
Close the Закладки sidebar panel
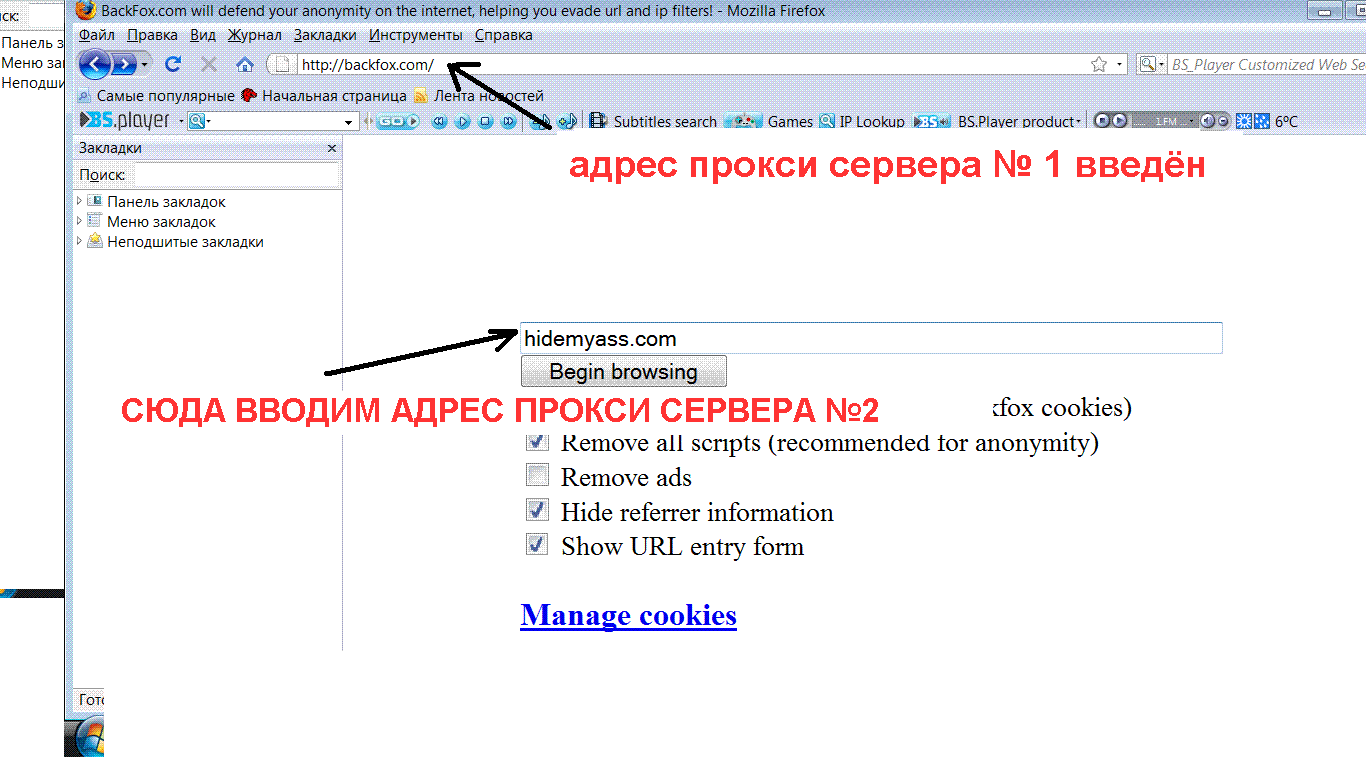(x=332, y=148)
